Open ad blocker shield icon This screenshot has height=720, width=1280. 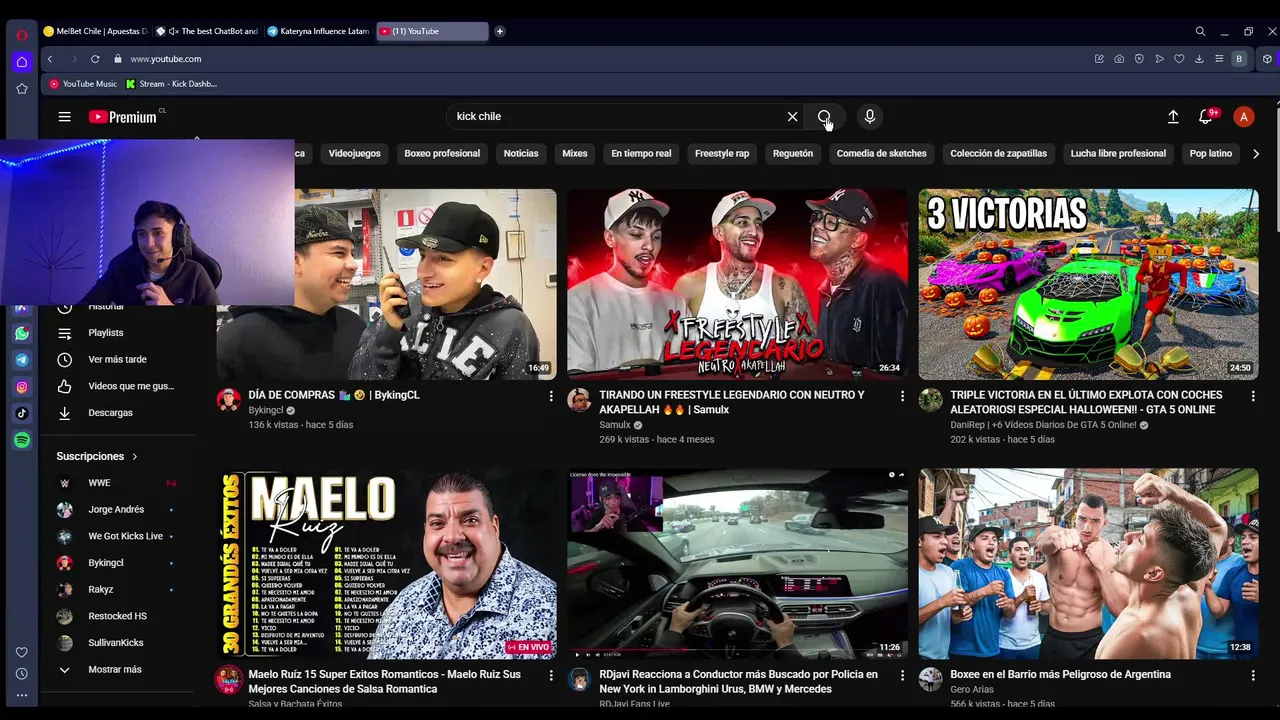pyautogui.click(x=1139, y=59)
